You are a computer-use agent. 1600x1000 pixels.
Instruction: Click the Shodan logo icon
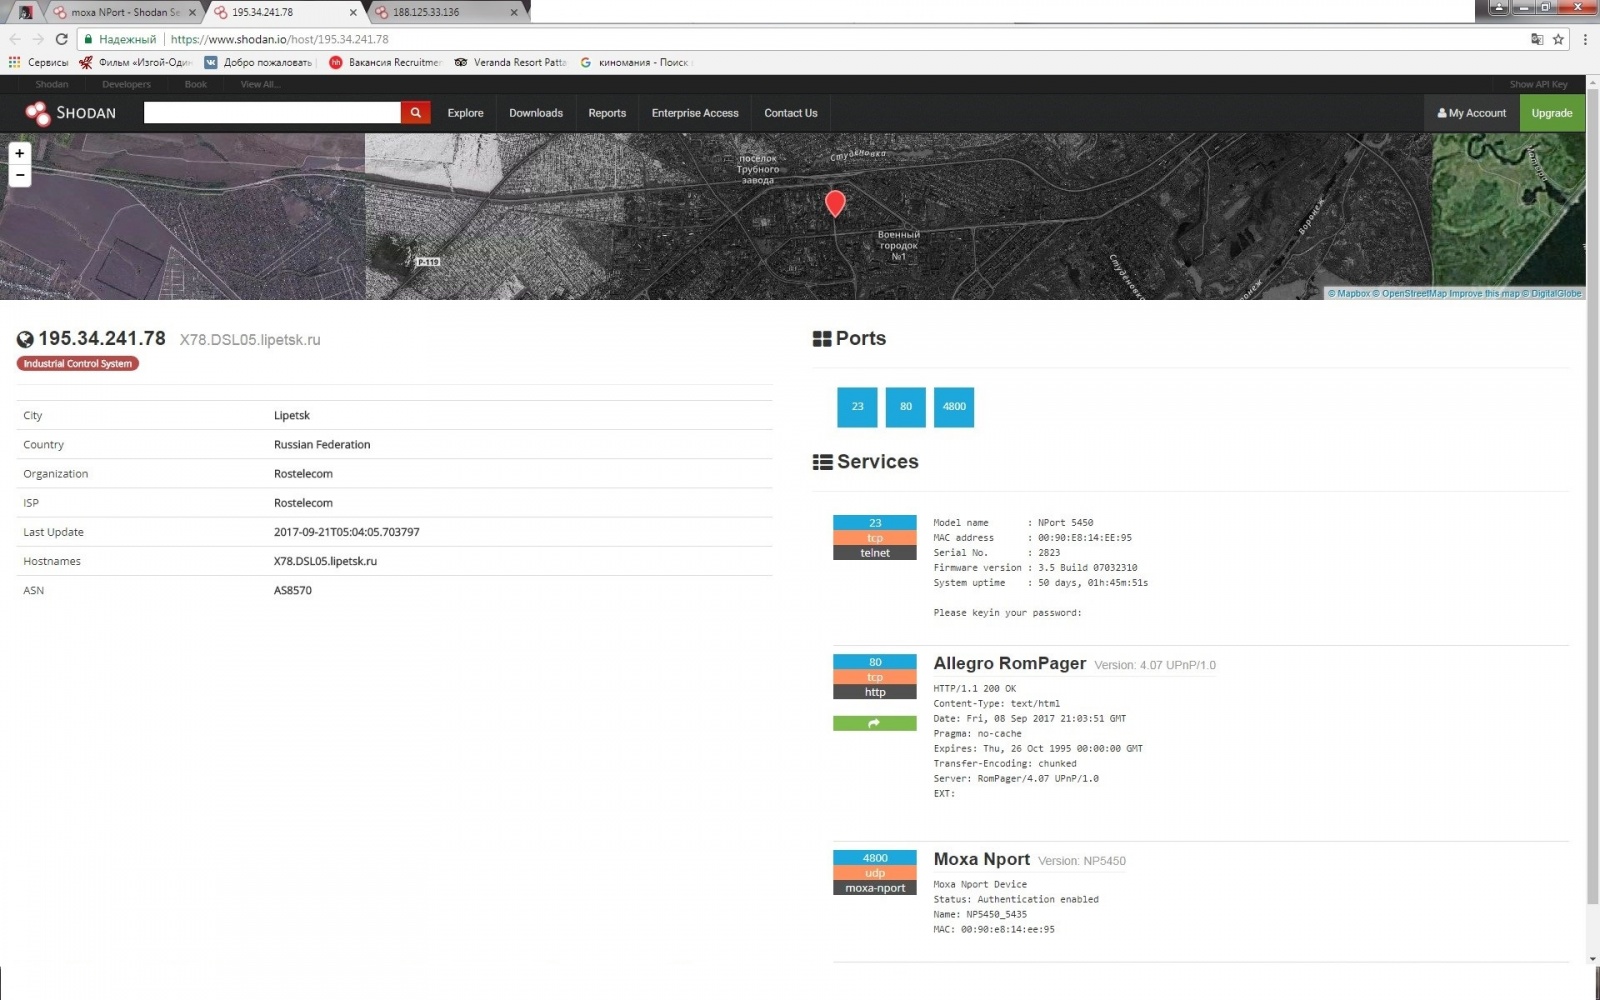click(38, 113)
